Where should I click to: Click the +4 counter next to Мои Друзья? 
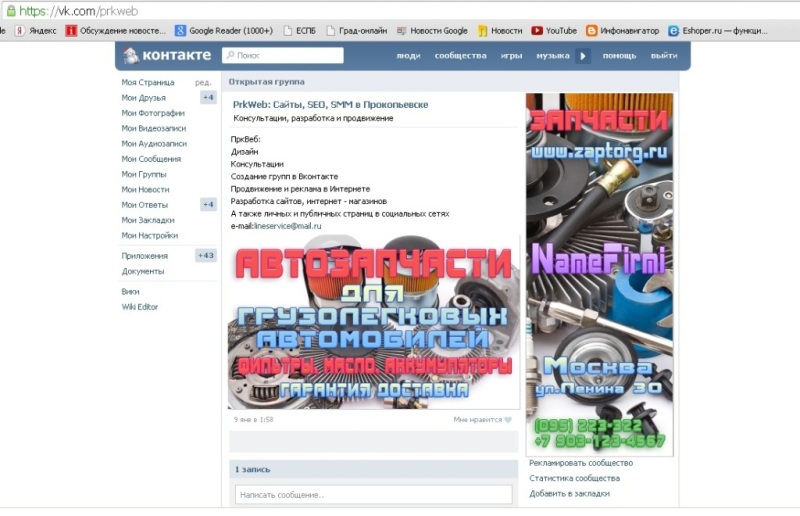click(208, 97)
